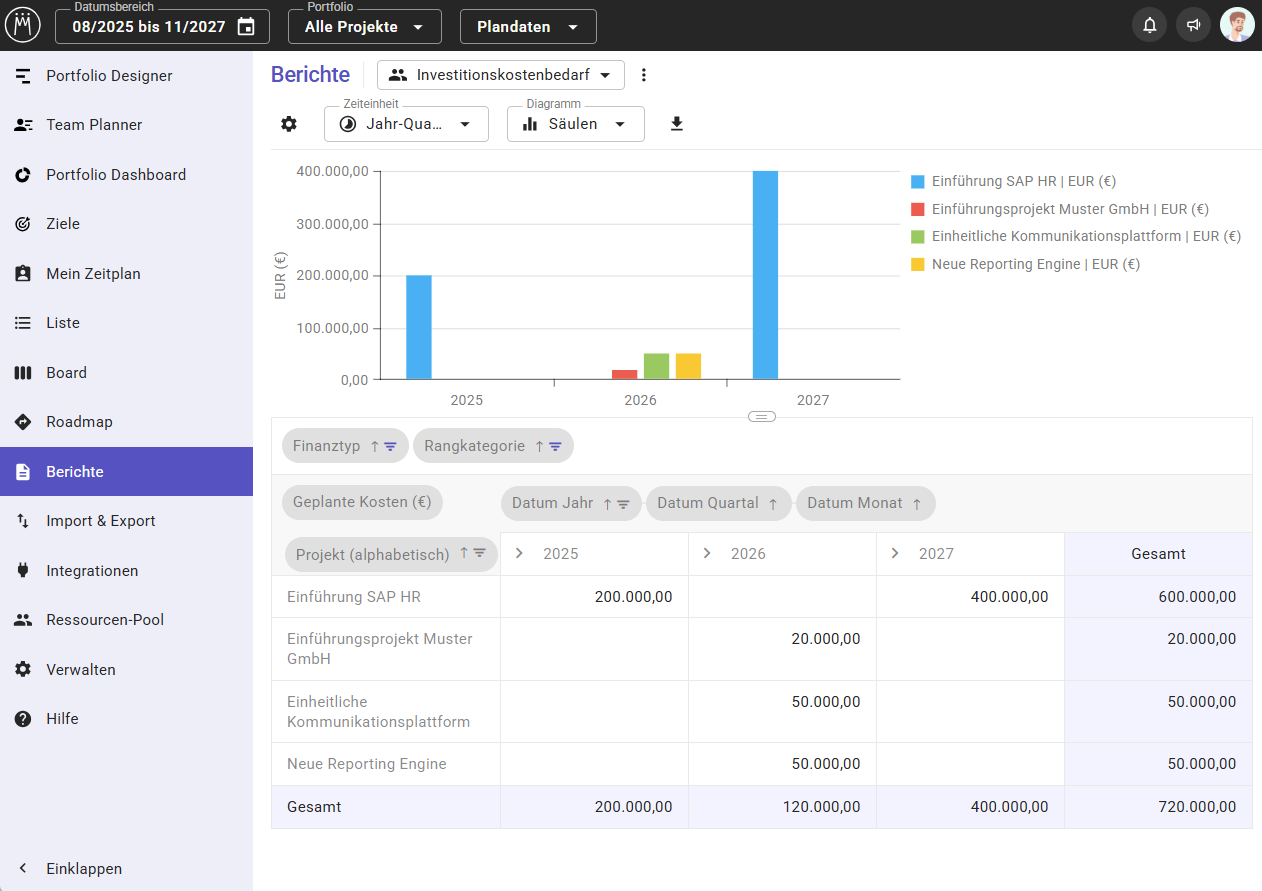This screenshot has width=1262, height=891.
Task: Open the three-dot report options menu
Action: point(644,75)
